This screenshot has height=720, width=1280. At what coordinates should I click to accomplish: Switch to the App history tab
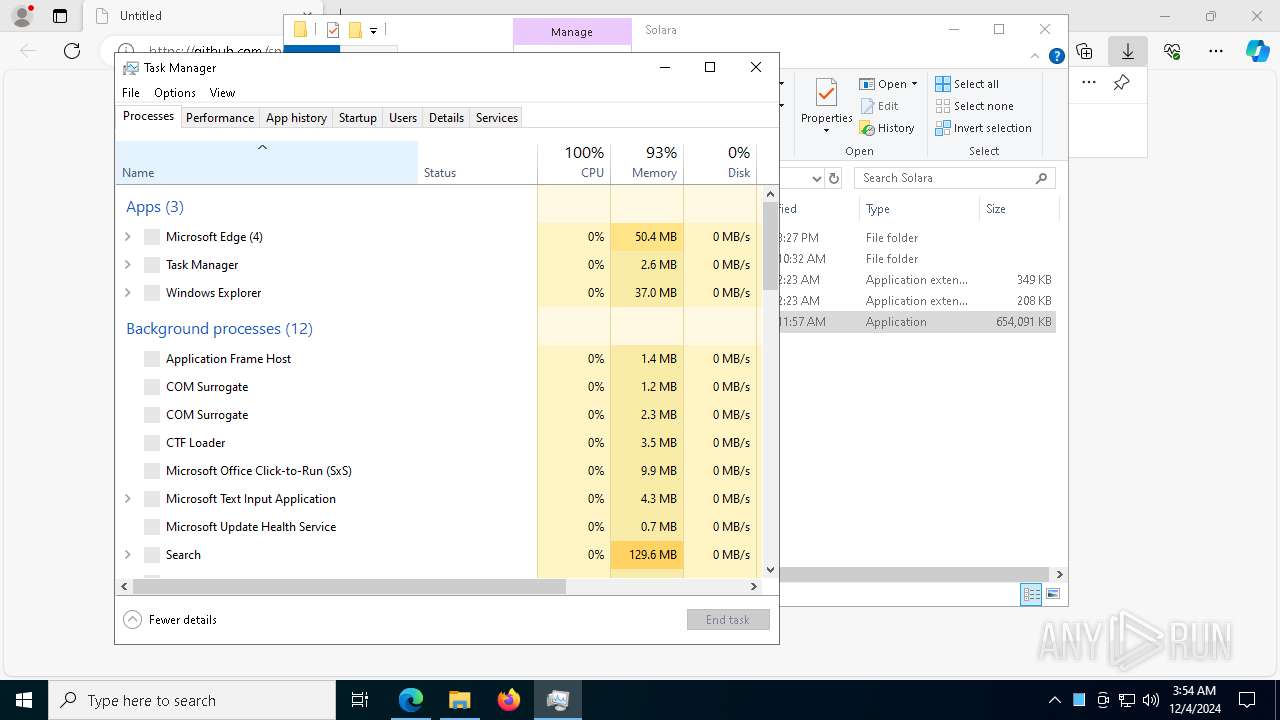[296, 118]
